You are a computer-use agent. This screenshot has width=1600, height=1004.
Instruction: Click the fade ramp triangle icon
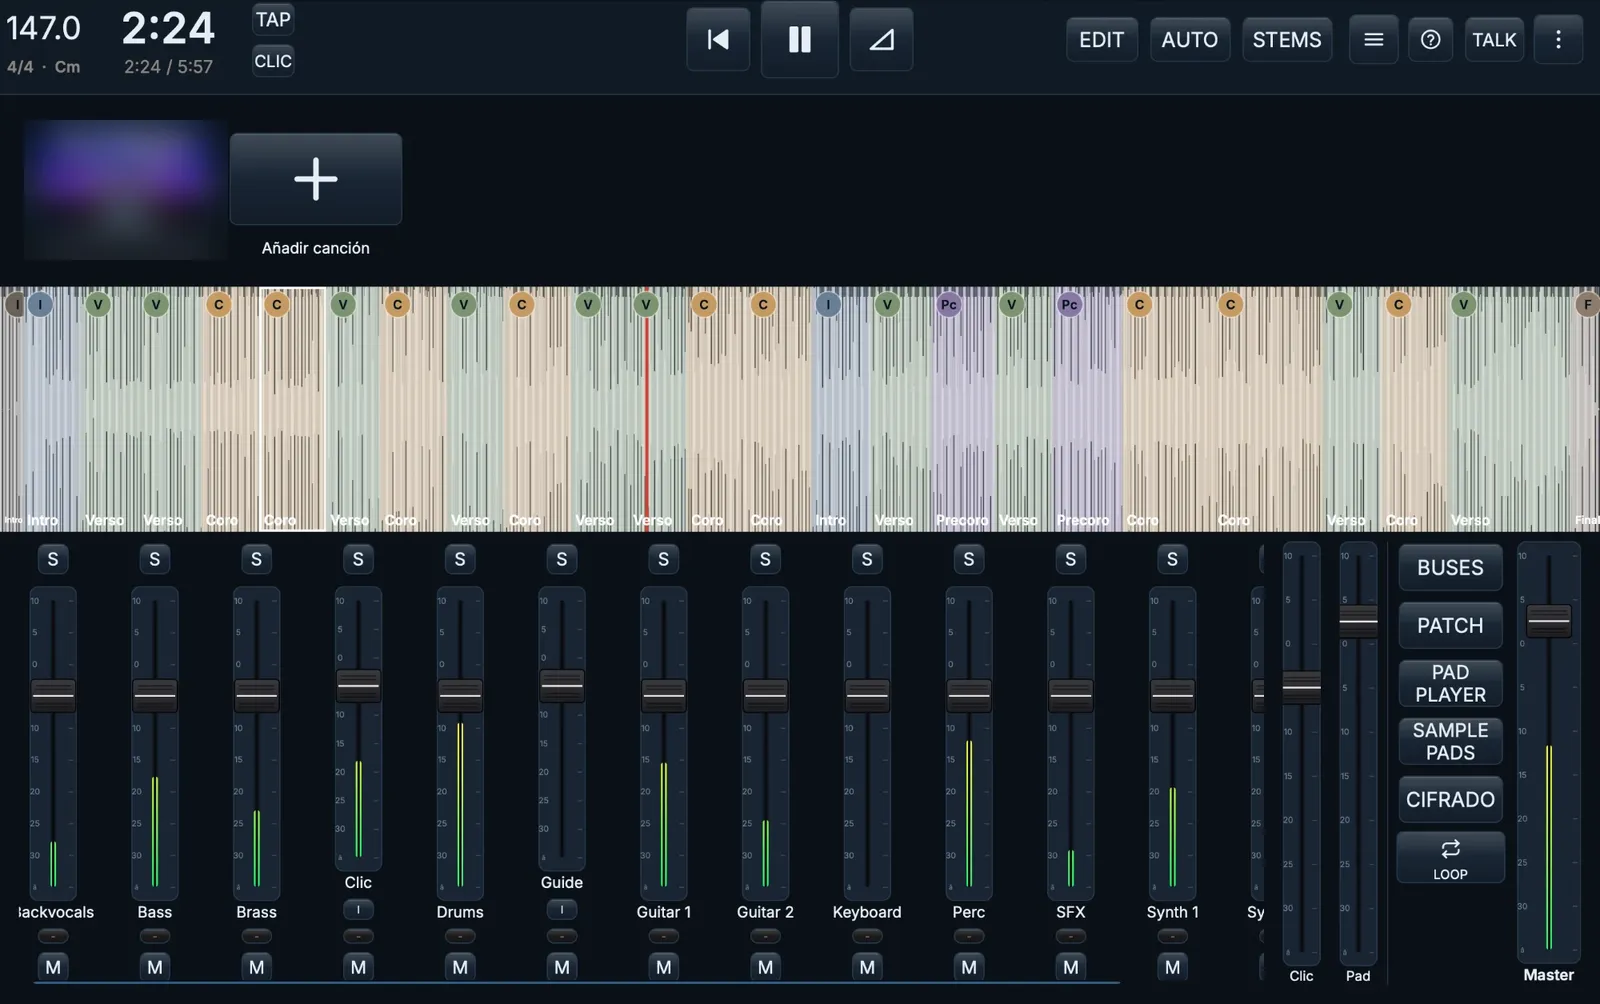(x=881, y=40)
